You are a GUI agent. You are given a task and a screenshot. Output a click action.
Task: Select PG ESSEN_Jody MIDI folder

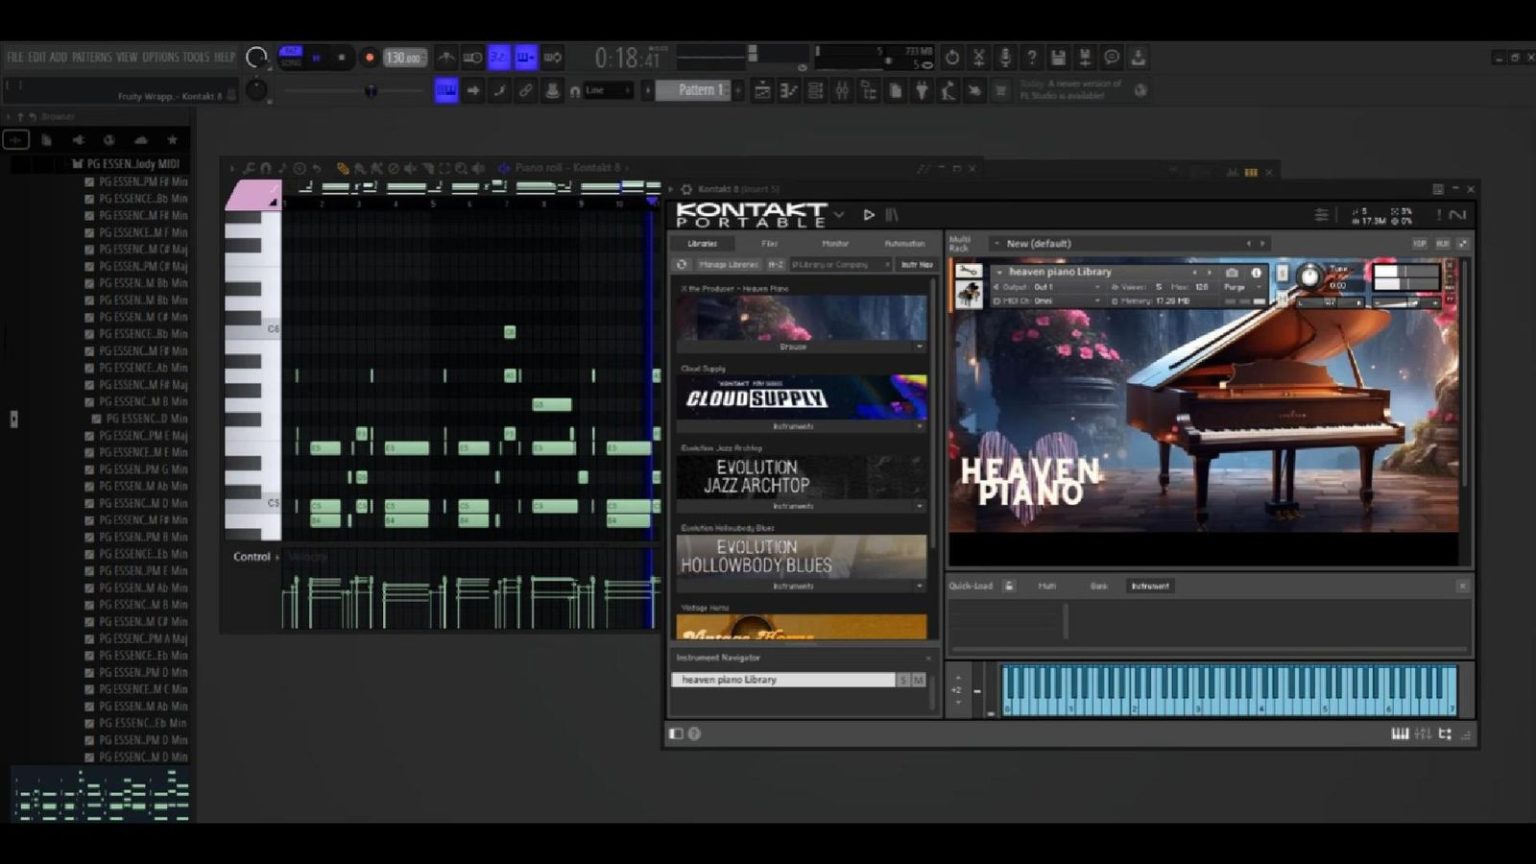click(127, 164)
